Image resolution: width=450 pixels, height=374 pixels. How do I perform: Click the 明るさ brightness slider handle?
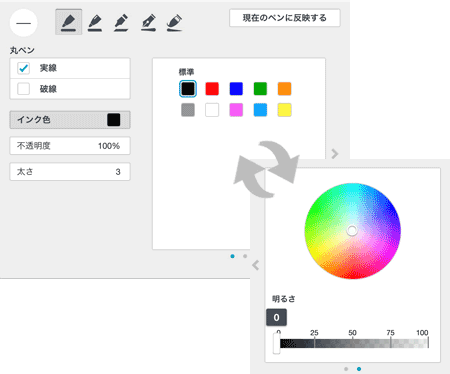[276, 343]
